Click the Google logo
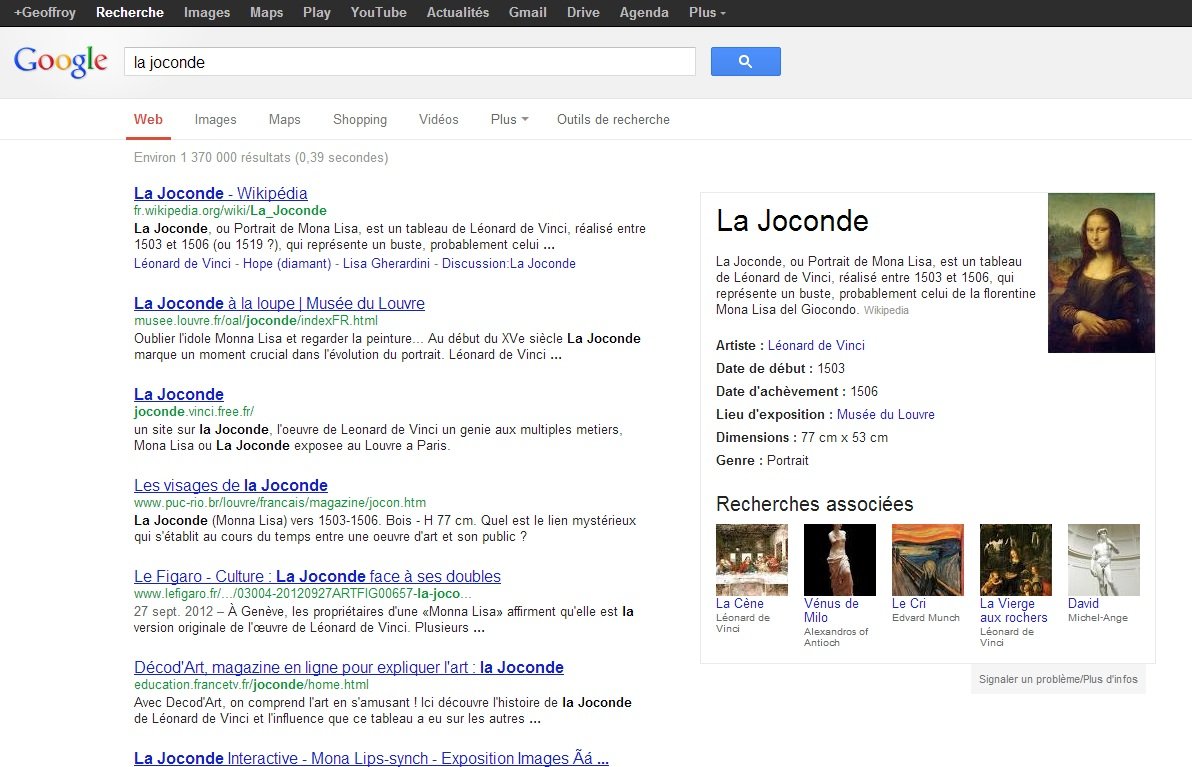Screen dimensions: 1192x767 (61, 61)
